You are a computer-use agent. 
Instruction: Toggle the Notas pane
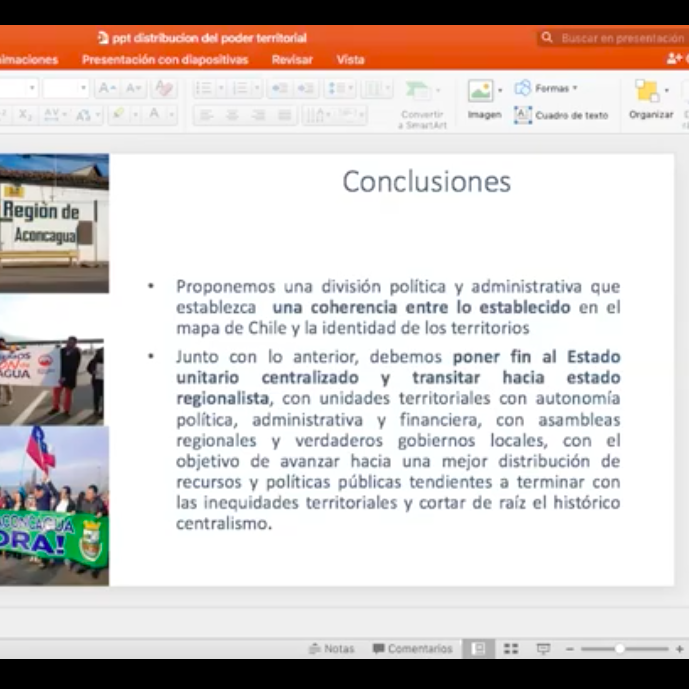332,649
